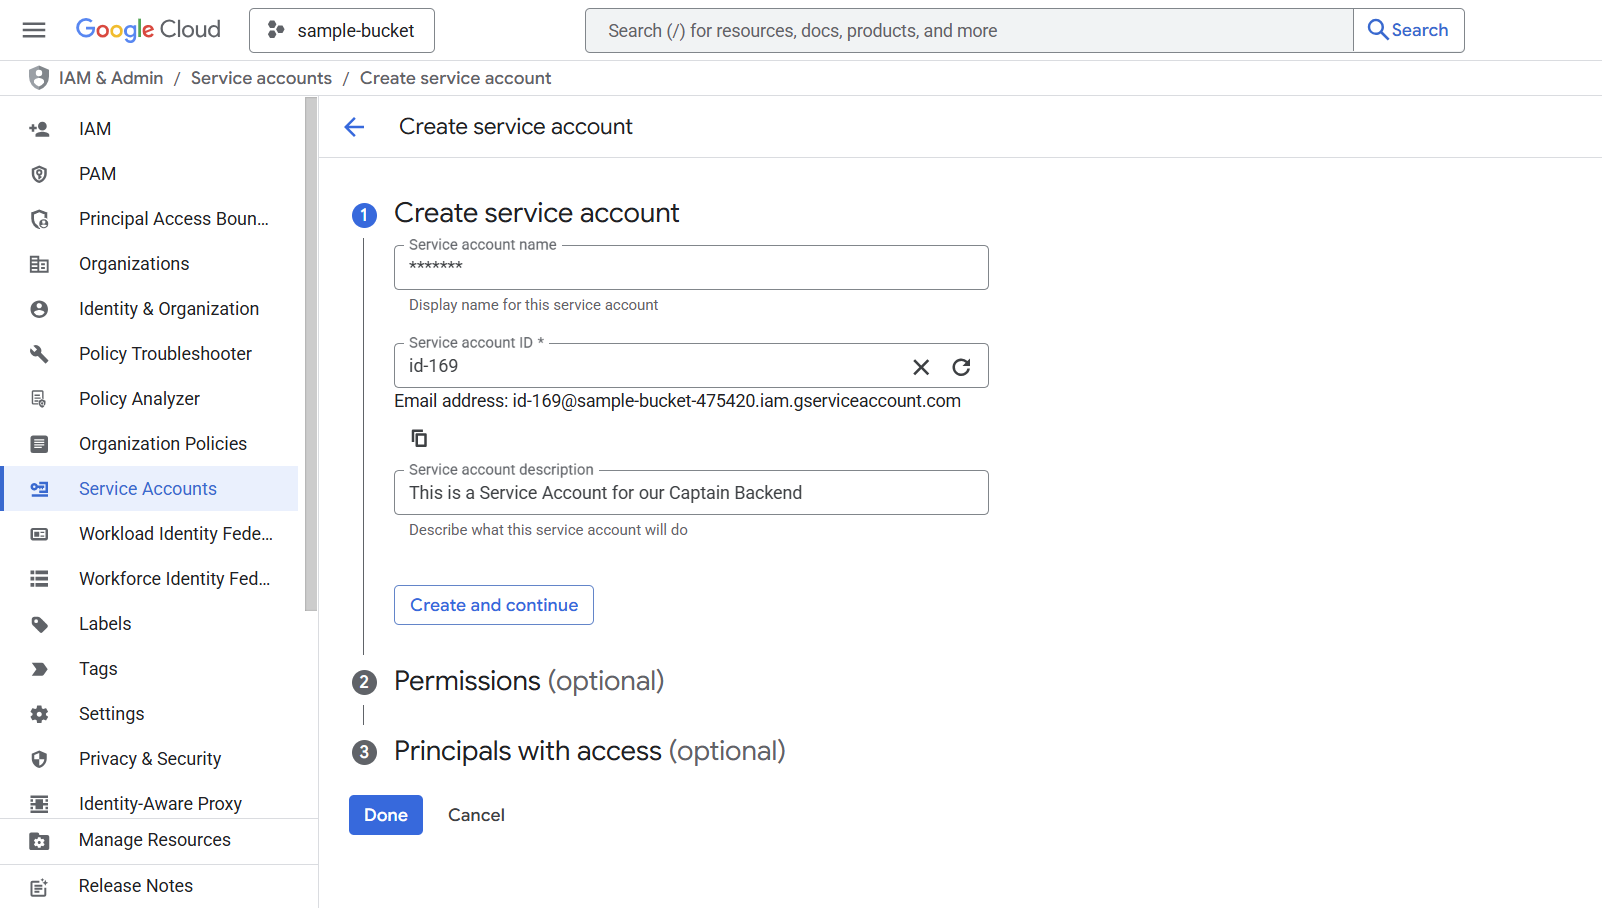The width and height of the screenshot is (1602, 908).
Task: Regenerate the Service account ID with the refresh icon
Action: pyautogui.click(x=961, y=366)
